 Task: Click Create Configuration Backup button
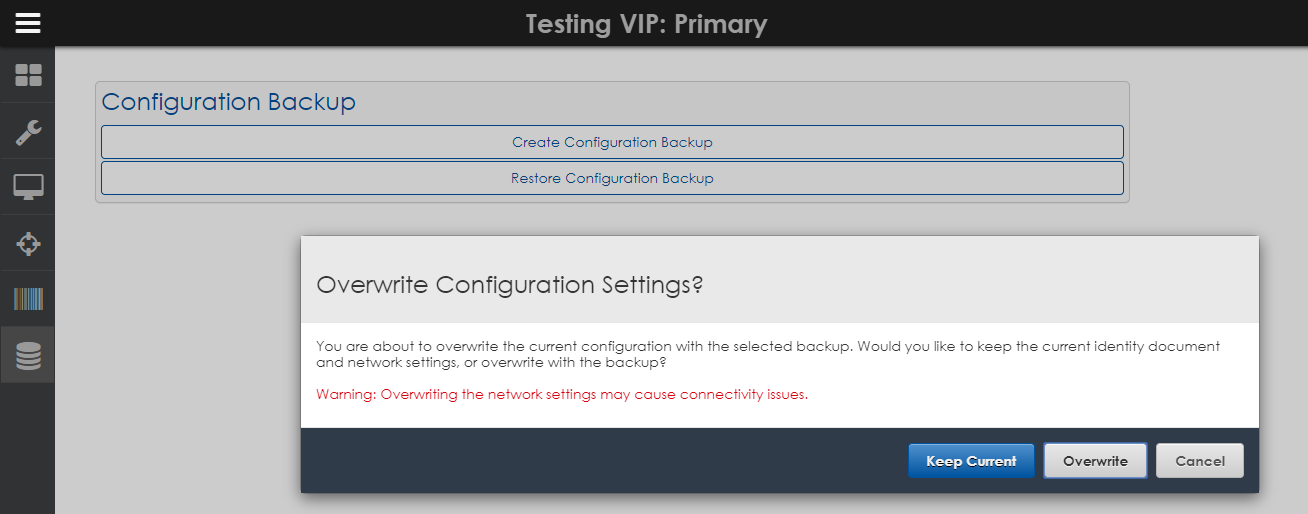612,142
